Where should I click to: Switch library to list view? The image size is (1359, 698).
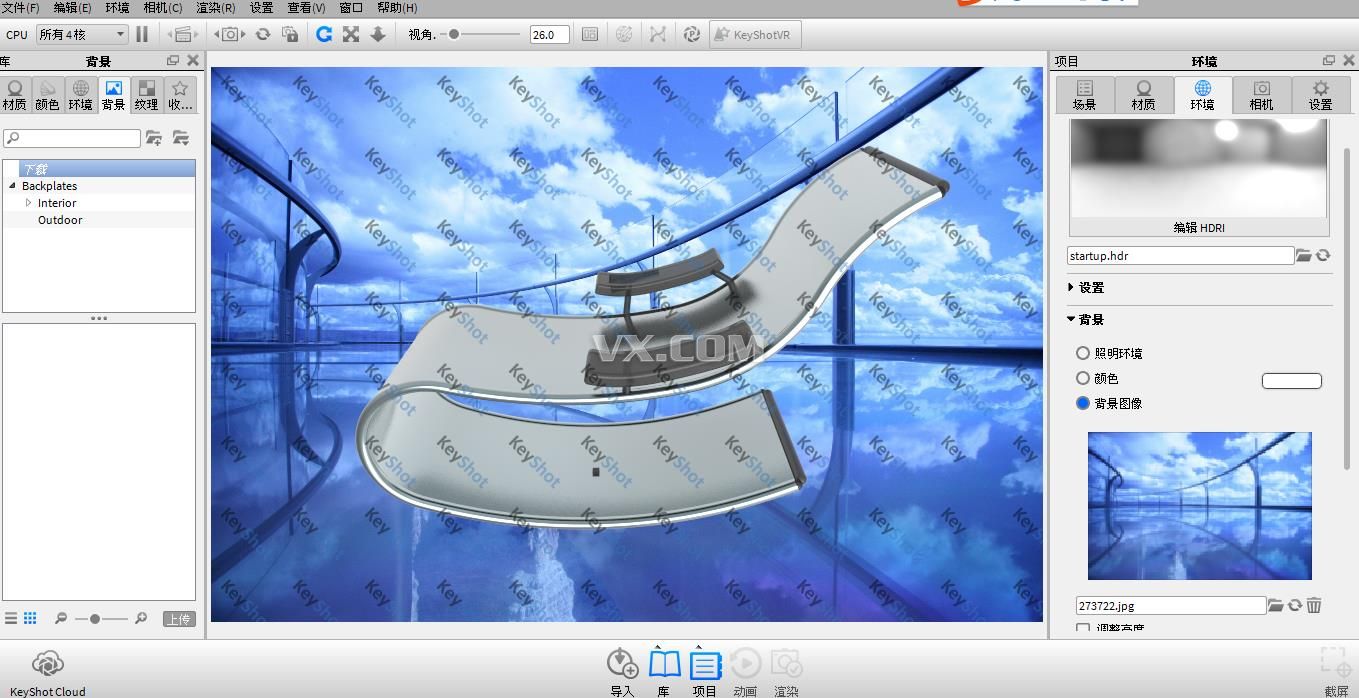(x=11, y=618)
